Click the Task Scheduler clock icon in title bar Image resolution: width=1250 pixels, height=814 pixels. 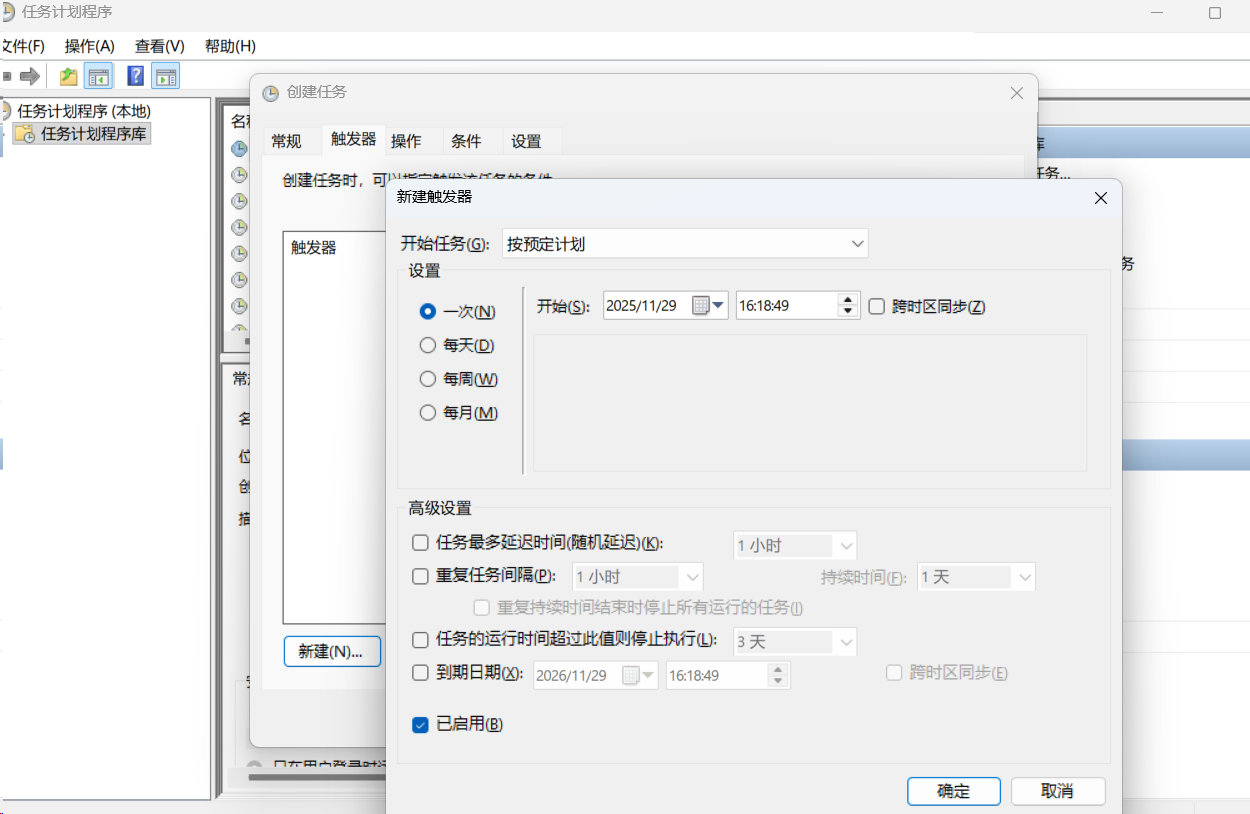coord(11,12)
